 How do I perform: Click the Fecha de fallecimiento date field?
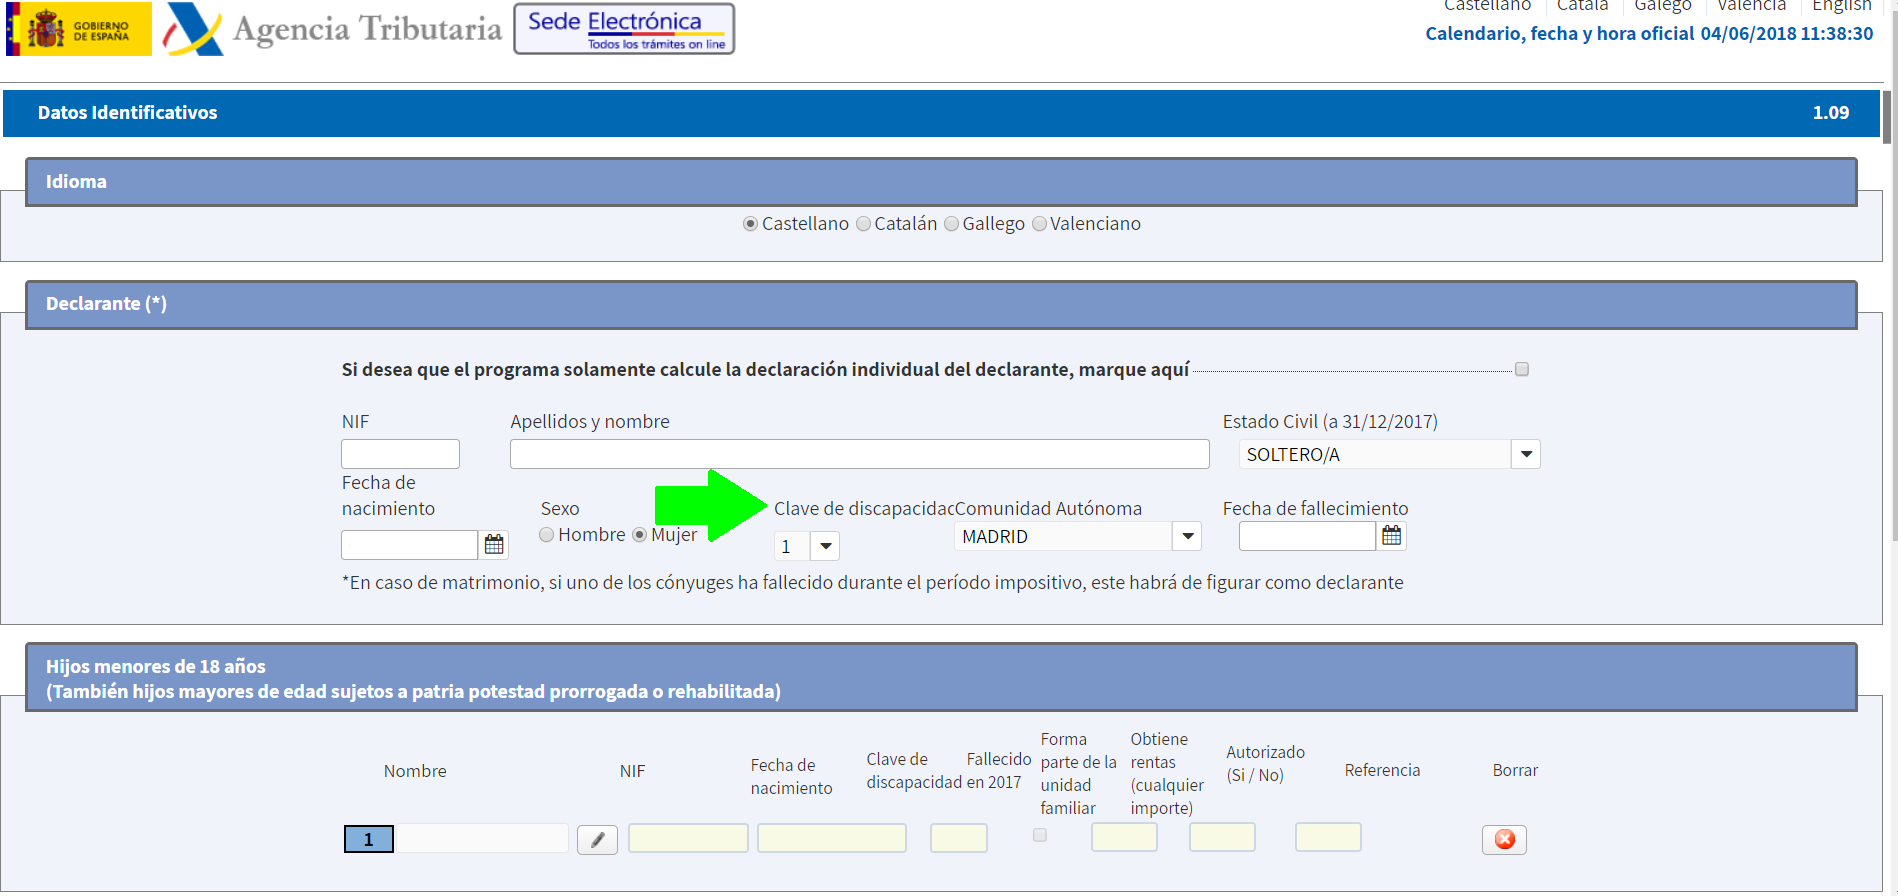click(1307, 536)
